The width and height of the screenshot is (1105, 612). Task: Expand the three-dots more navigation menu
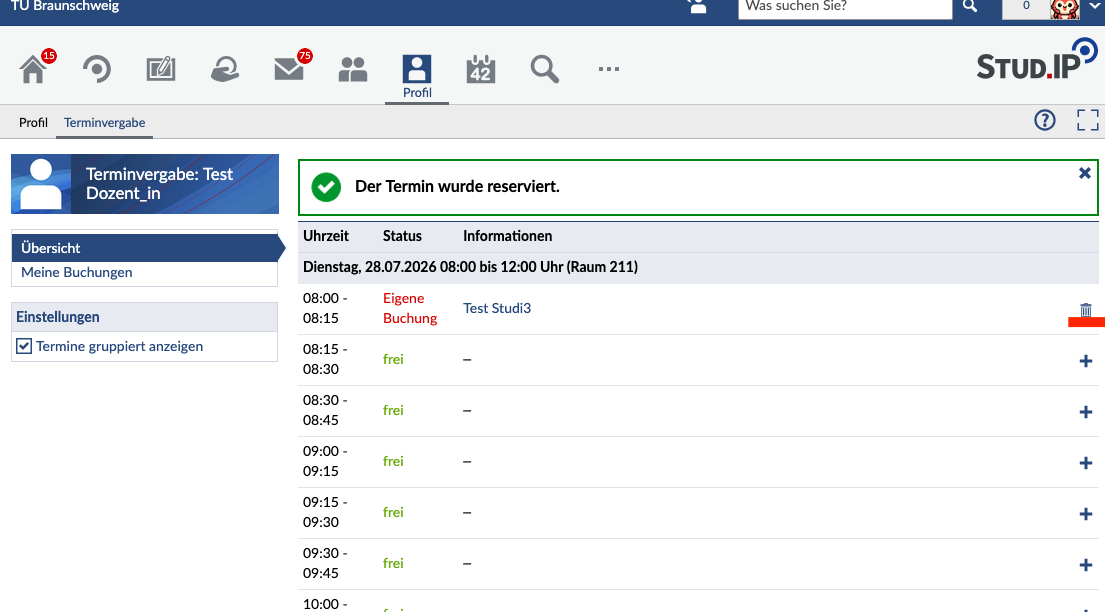pos(608,69)
